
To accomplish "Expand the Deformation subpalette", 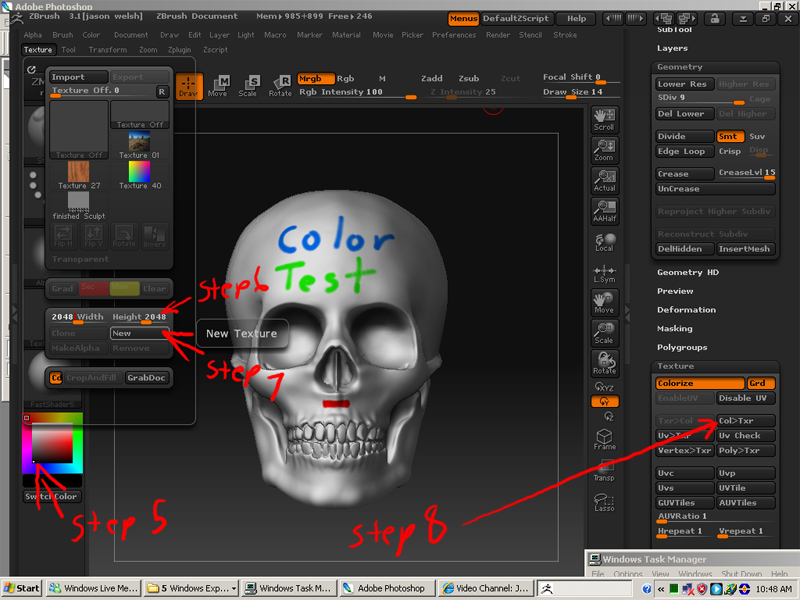I will pyautogui.click(x=686, y=310).
